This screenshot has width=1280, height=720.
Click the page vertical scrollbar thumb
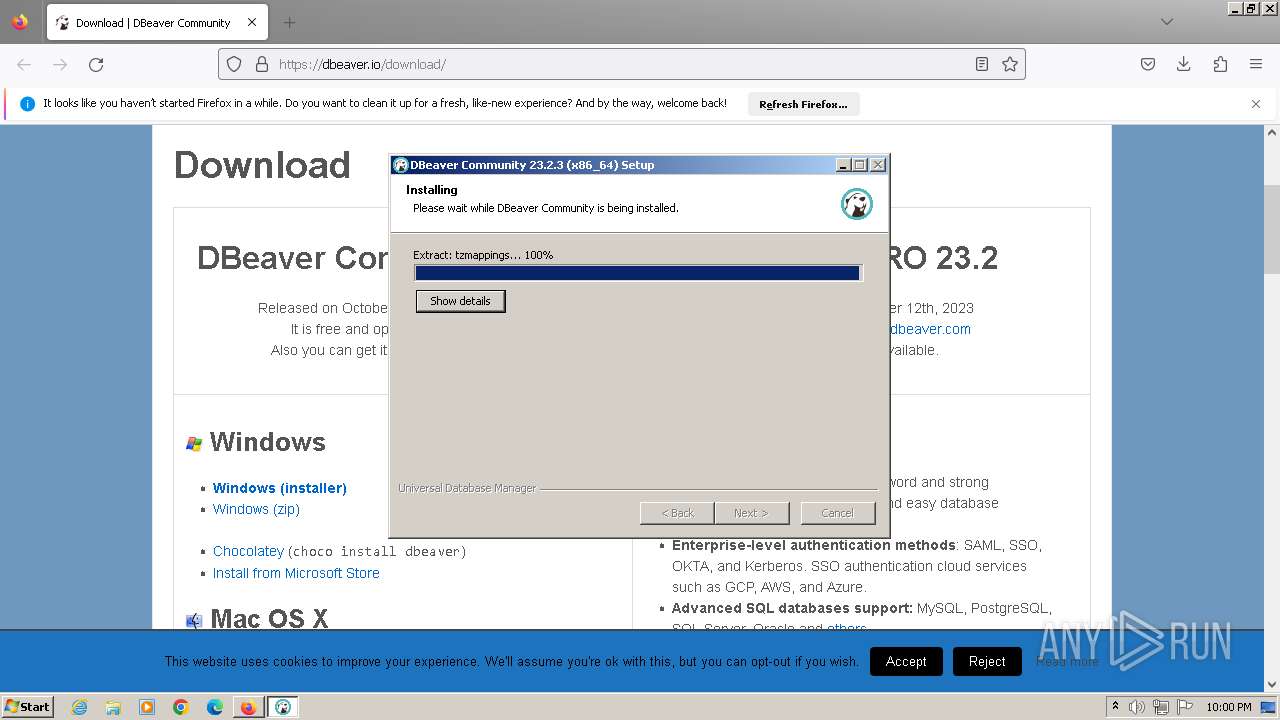(x=1272, y=229)
